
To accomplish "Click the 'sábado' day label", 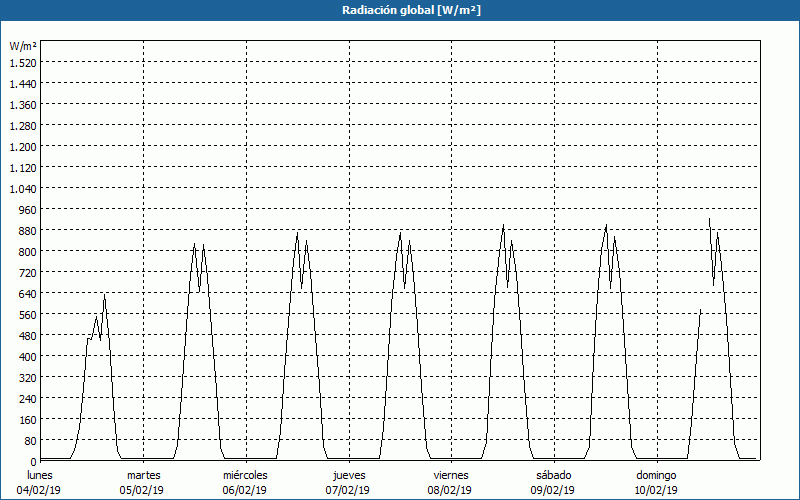I will pos(554,475).
